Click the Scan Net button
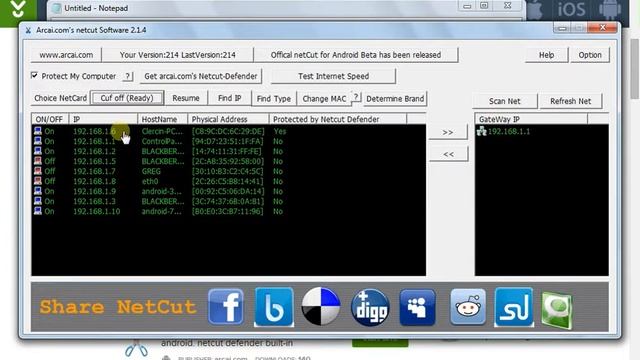This screenshot has width=640, height=360. (505, 101)
